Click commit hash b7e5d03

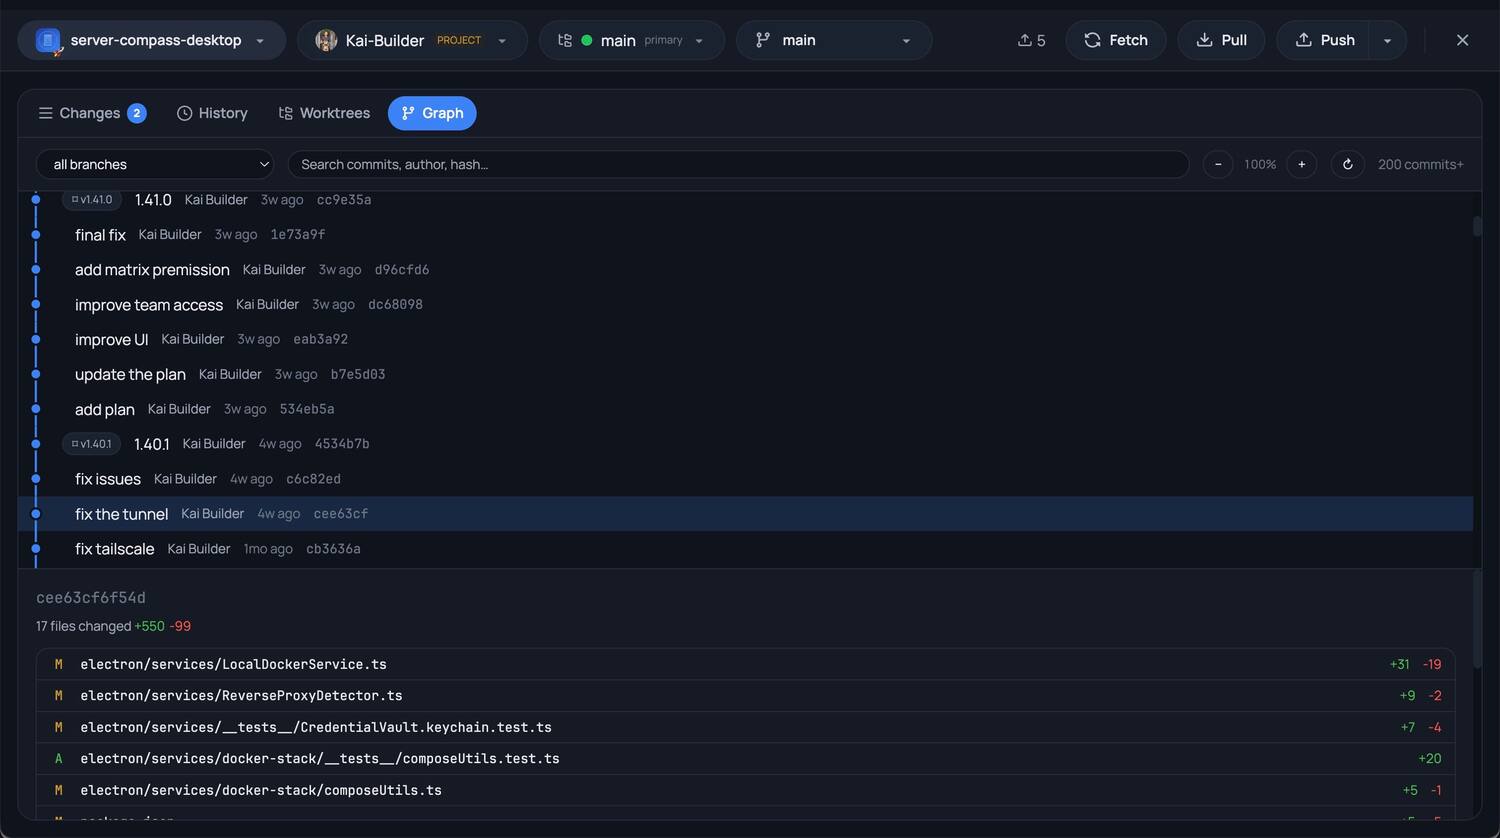coord(358,374)
